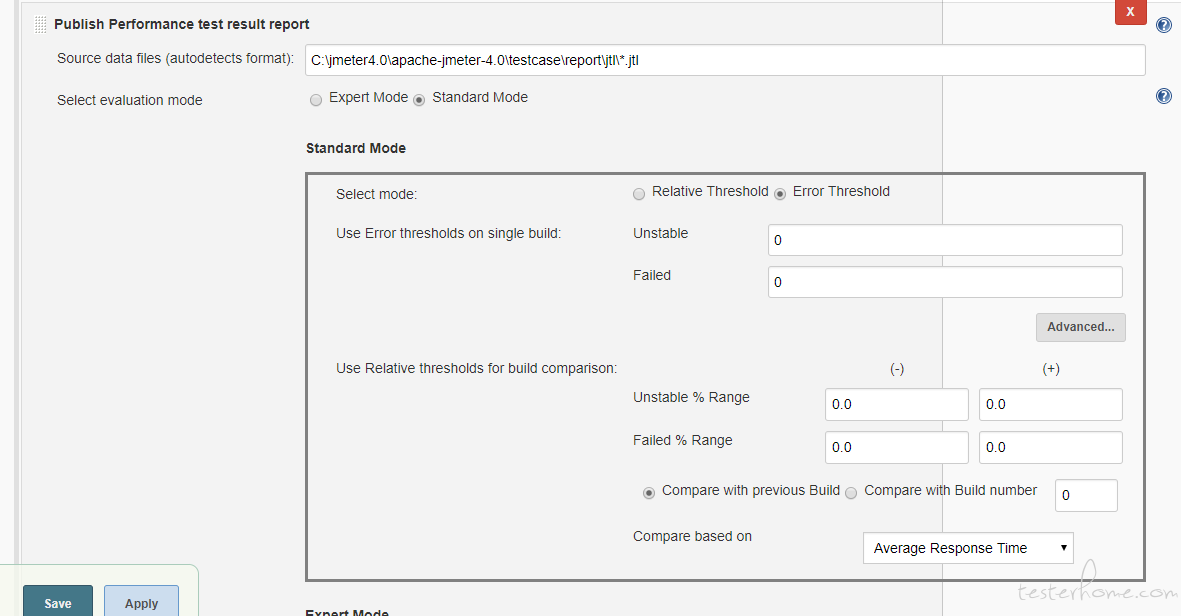
Task: Select Expert Mode radio button
Action: click(x=316, y=99)
